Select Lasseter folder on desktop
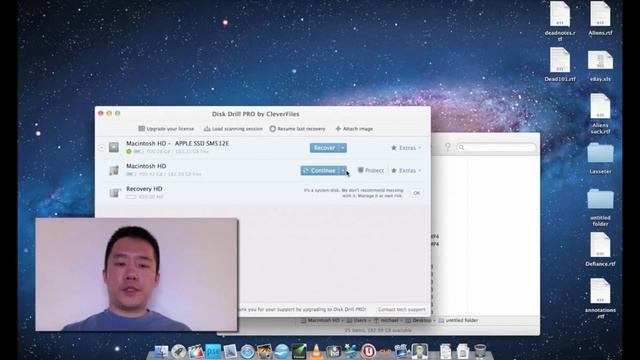This screenshot has width=640, height=360. tap(600, 158)
